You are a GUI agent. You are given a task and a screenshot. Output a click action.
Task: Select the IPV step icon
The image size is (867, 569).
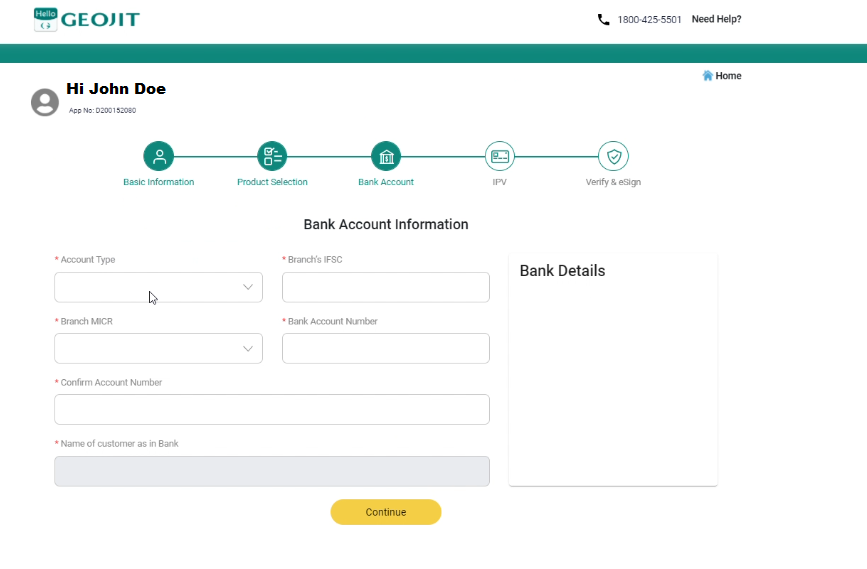pos(500,156)
